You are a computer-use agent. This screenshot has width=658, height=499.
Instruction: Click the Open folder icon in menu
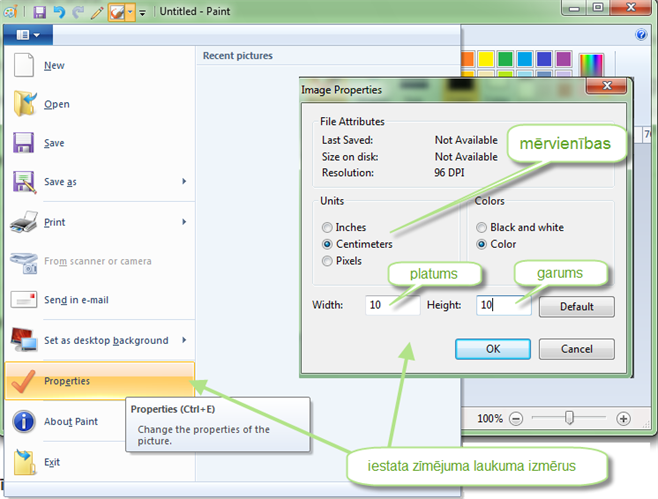point(26,104)
